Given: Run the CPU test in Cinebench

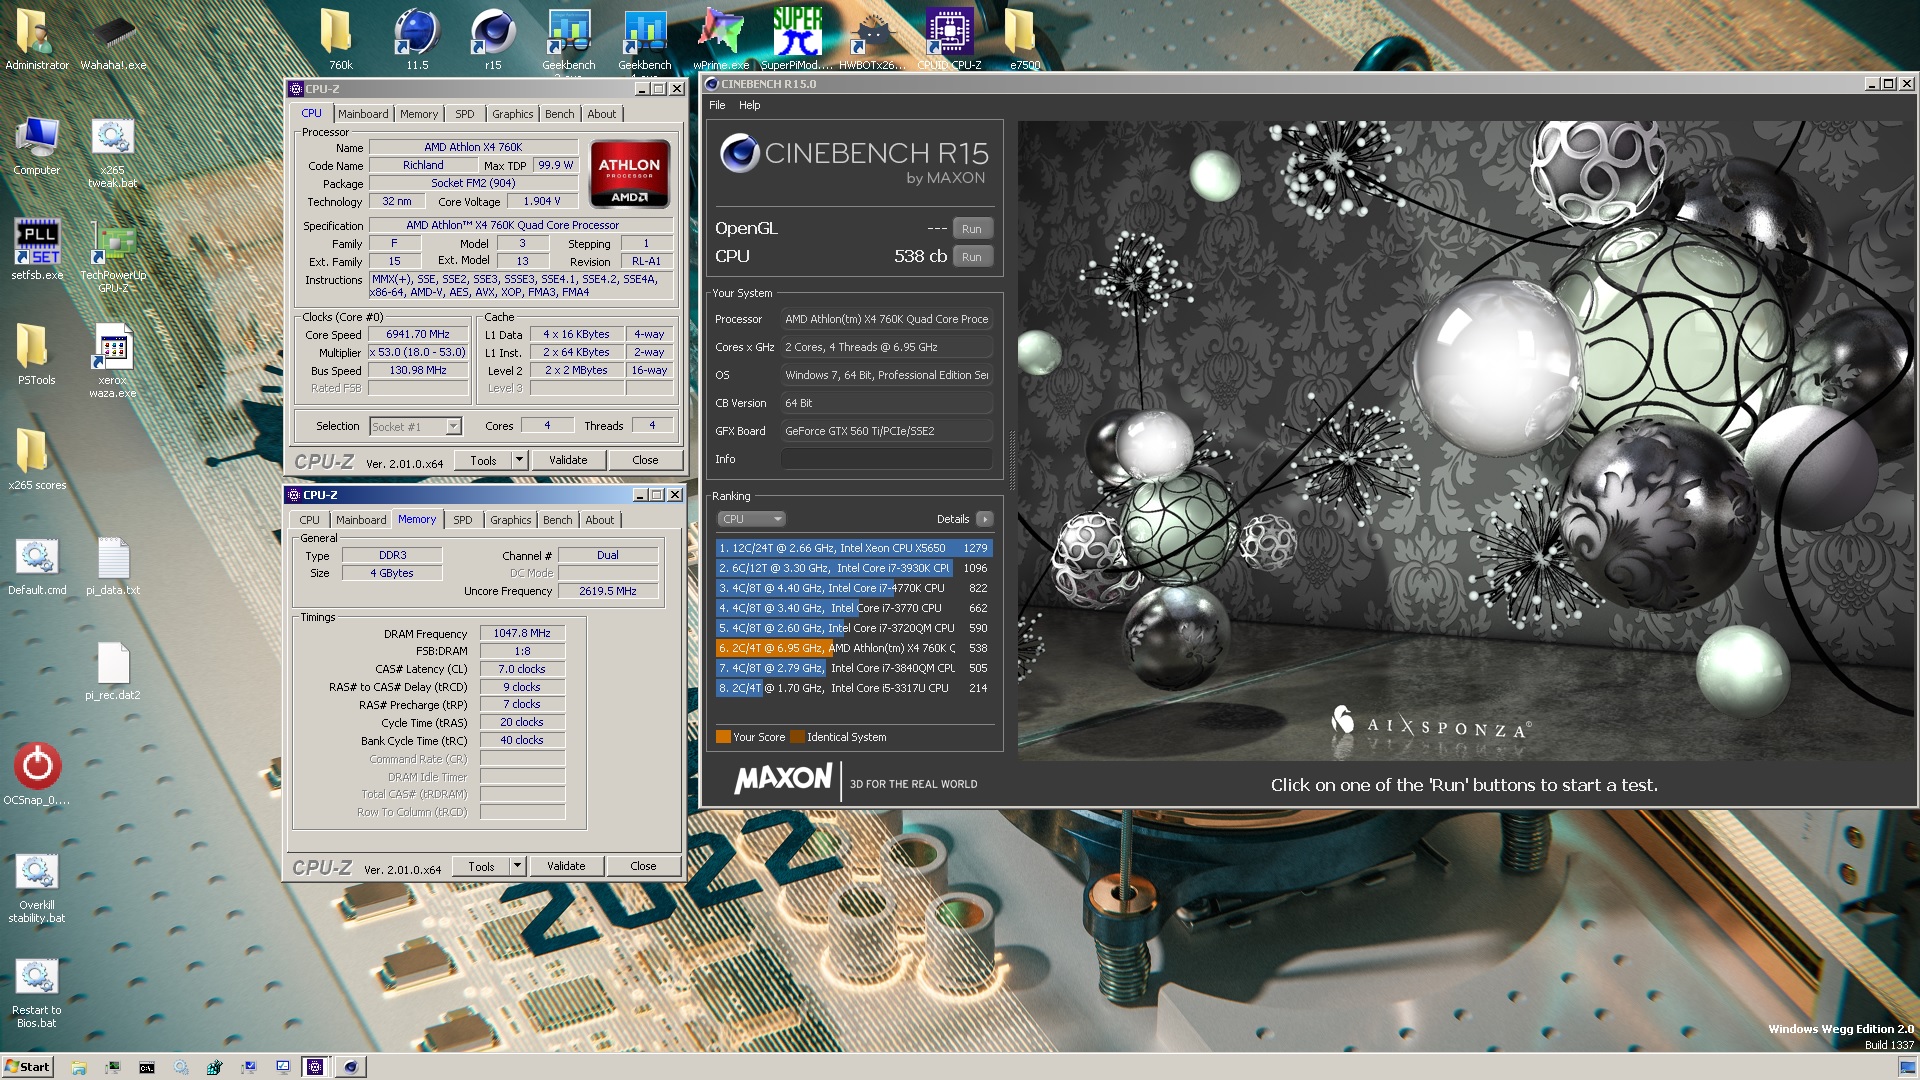Looking at the screenshot, I should pyautogui.click(x=972, y=257).
